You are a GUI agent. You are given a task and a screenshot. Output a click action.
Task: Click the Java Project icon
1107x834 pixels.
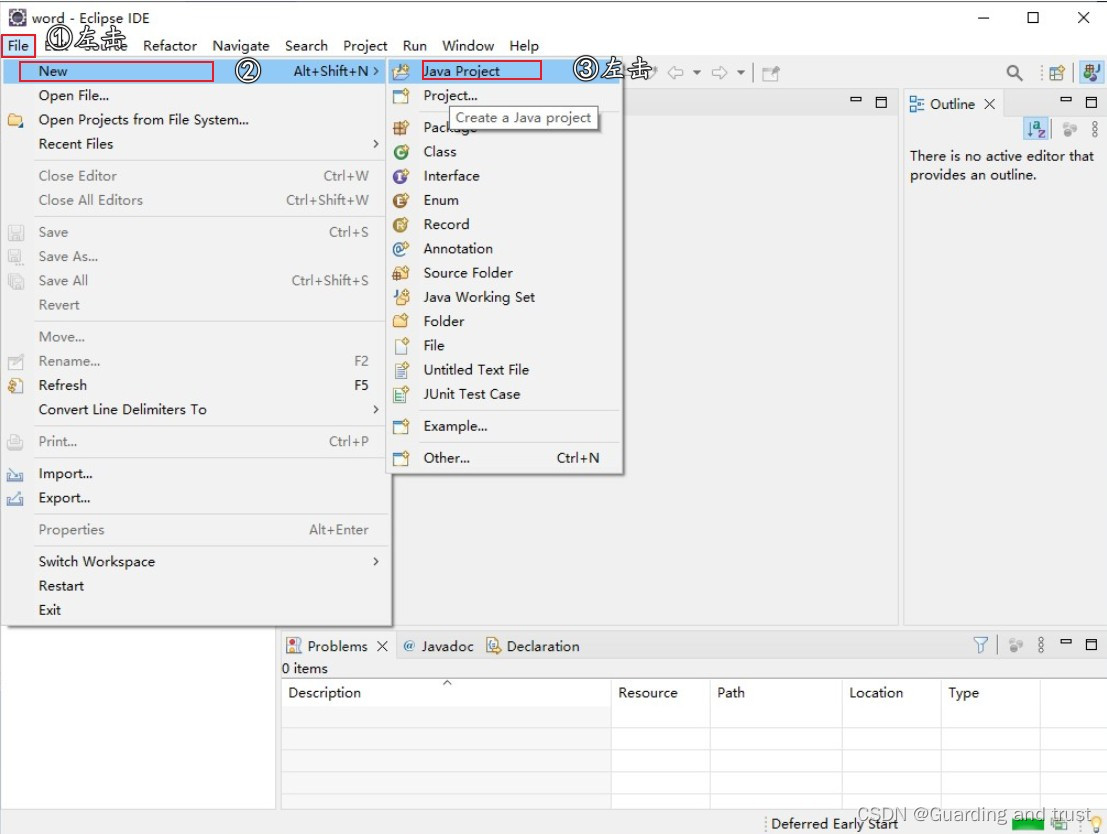(401, 71)
